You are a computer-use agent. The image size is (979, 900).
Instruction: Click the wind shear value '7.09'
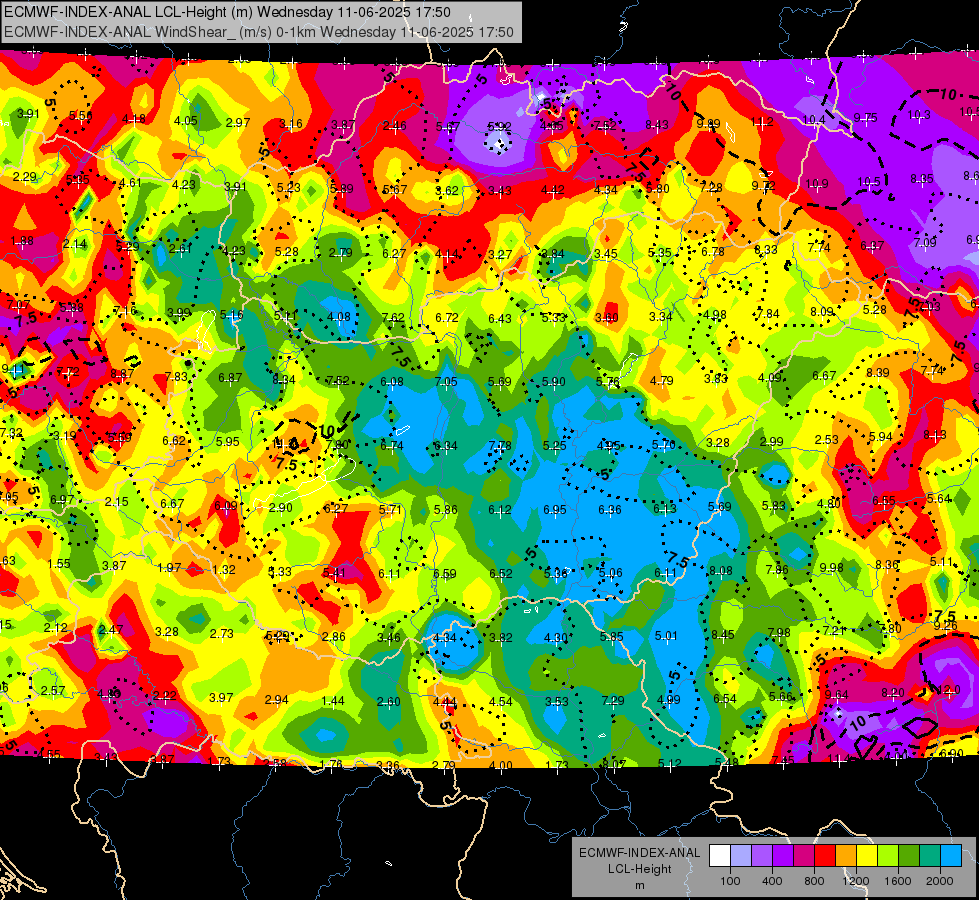coord(925,242)
